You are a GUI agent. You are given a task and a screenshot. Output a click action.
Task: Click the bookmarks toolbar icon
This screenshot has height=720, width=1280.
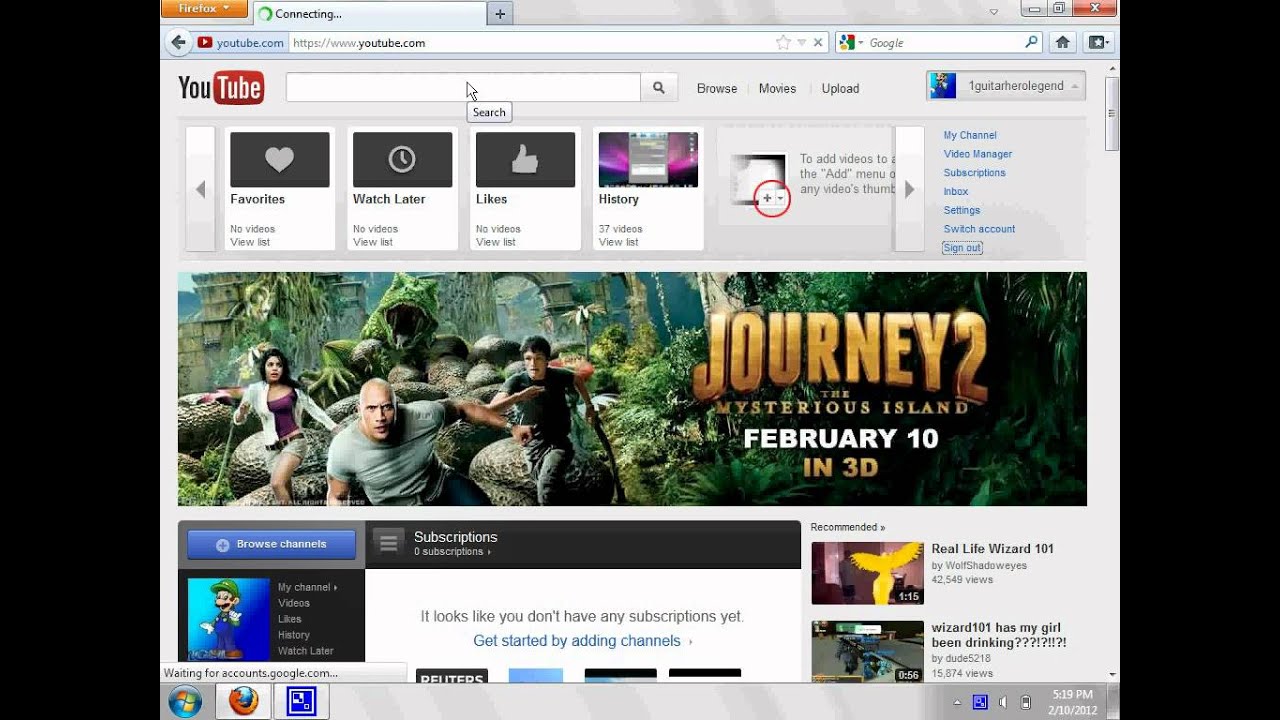pyautogui.click(x=1098, y=42)
